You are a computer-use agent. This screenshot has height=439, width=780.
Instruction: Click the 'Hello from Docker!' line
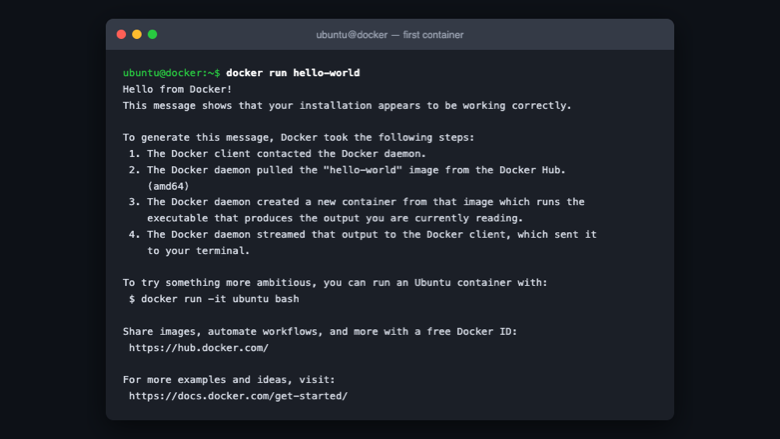[x=177, y=89]
